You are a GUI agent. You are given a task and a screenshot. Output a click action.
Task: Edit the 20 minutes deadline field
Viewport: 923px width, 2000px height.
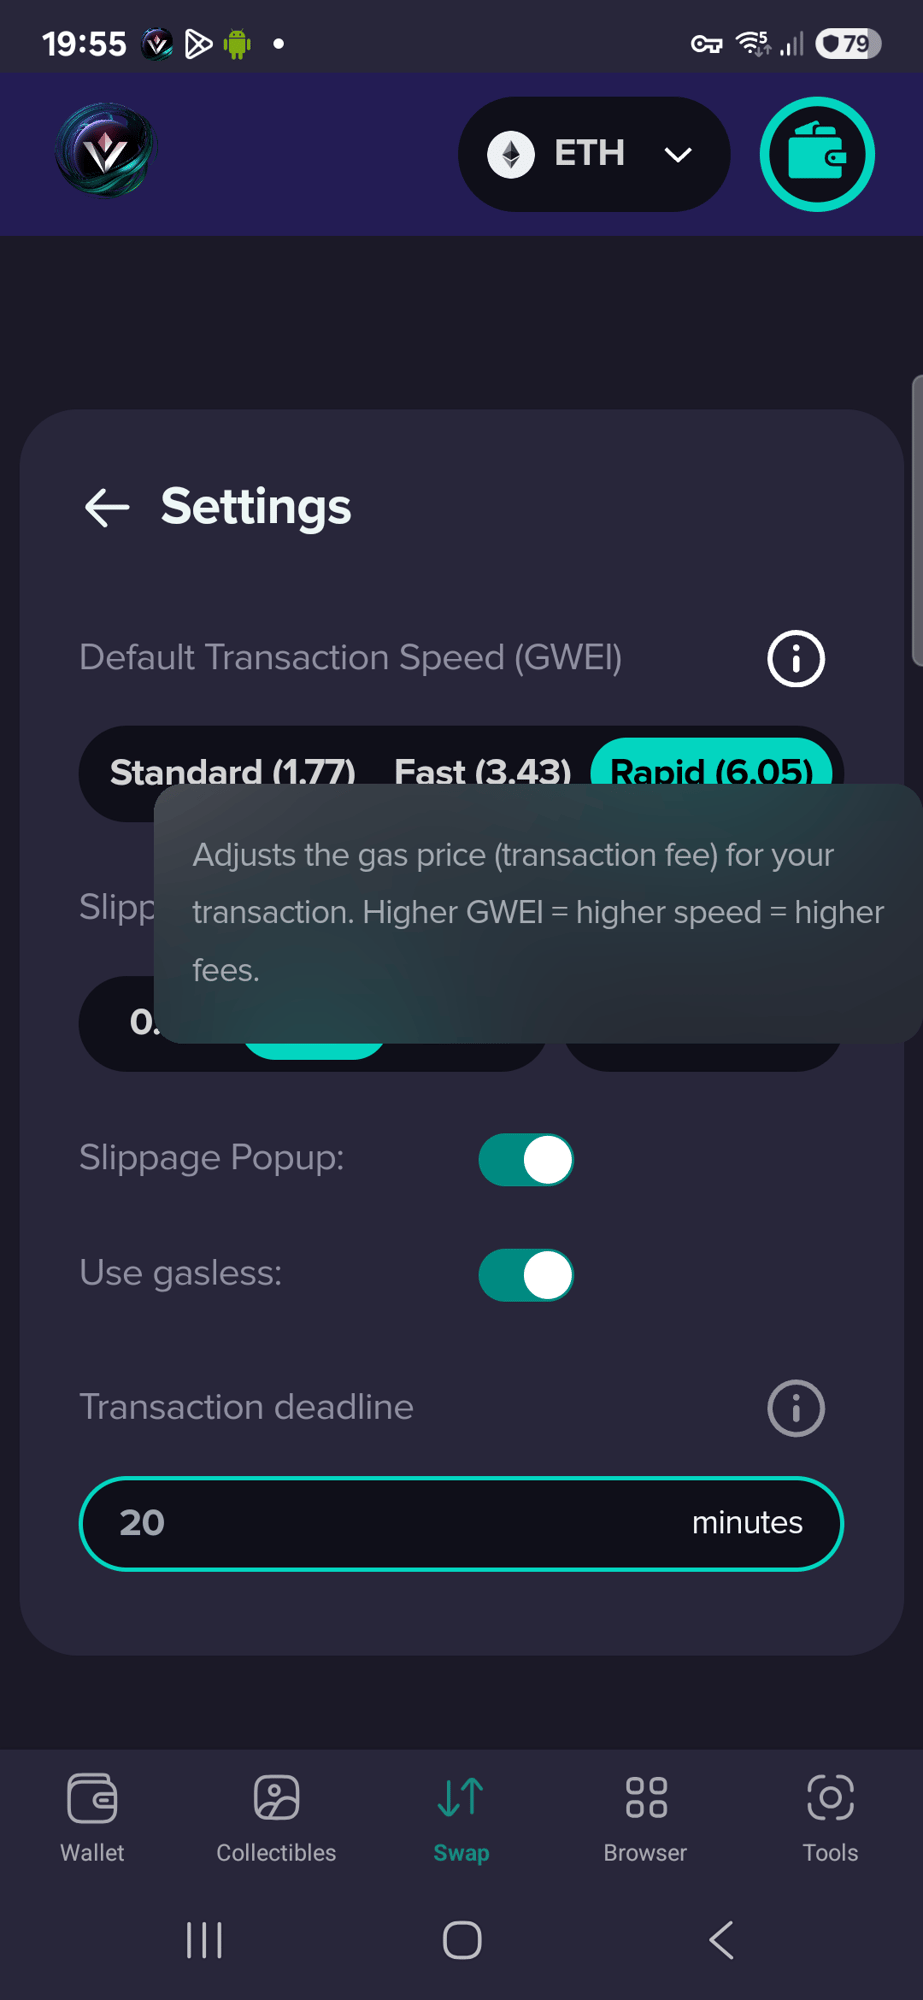(x=461, y=1523)
